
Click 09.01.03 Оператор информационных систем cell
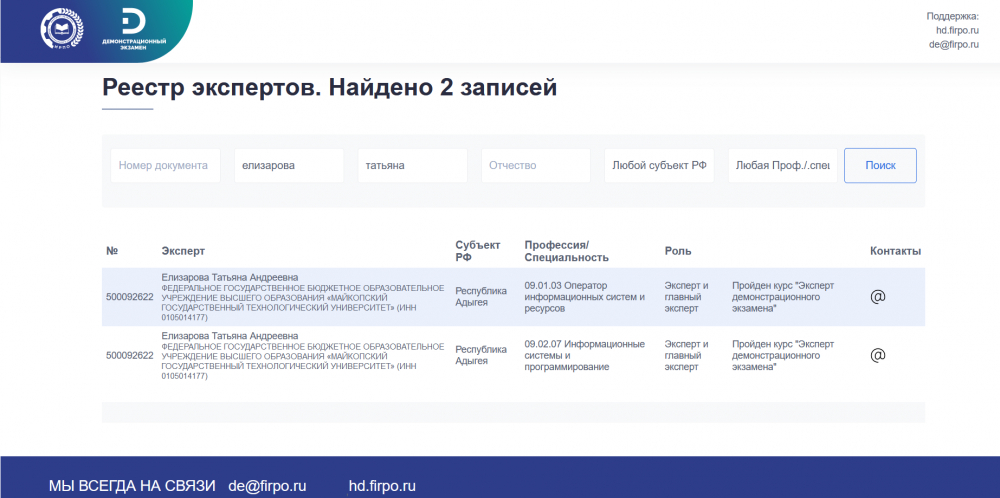pyautogui.click(x=585, y=297)
